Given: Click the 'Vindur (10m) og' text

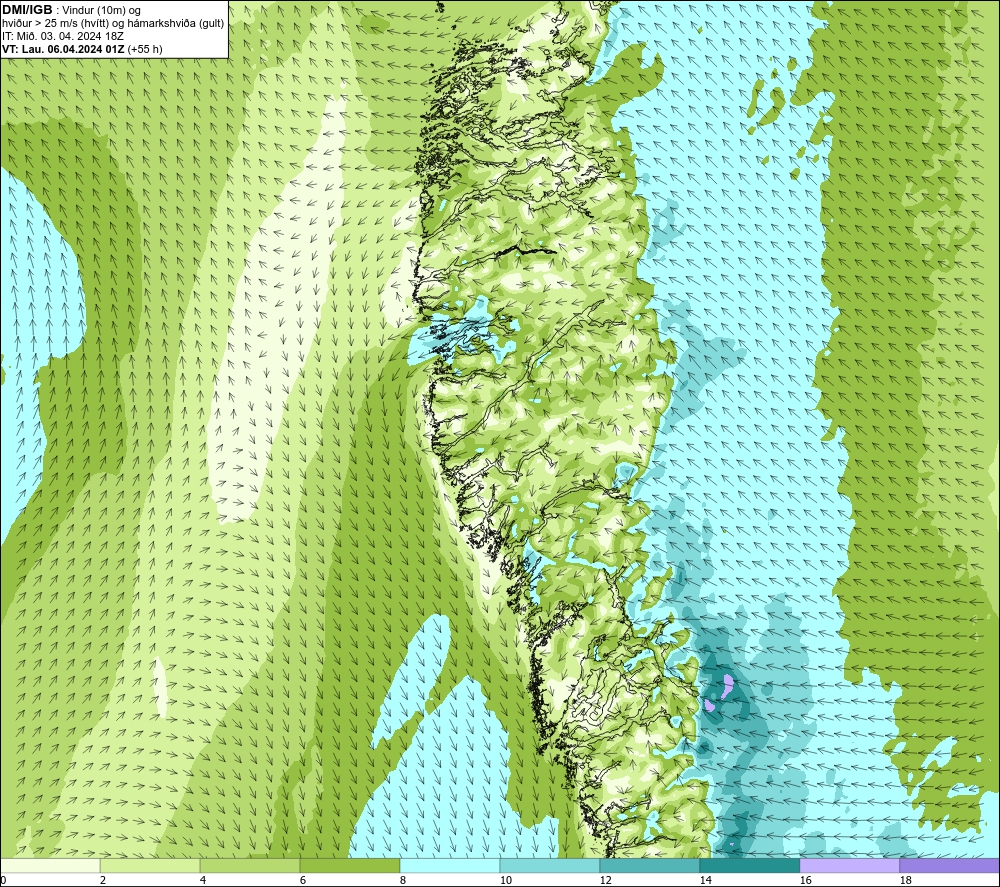Looking at the screenshot, I should click(102, 11).
